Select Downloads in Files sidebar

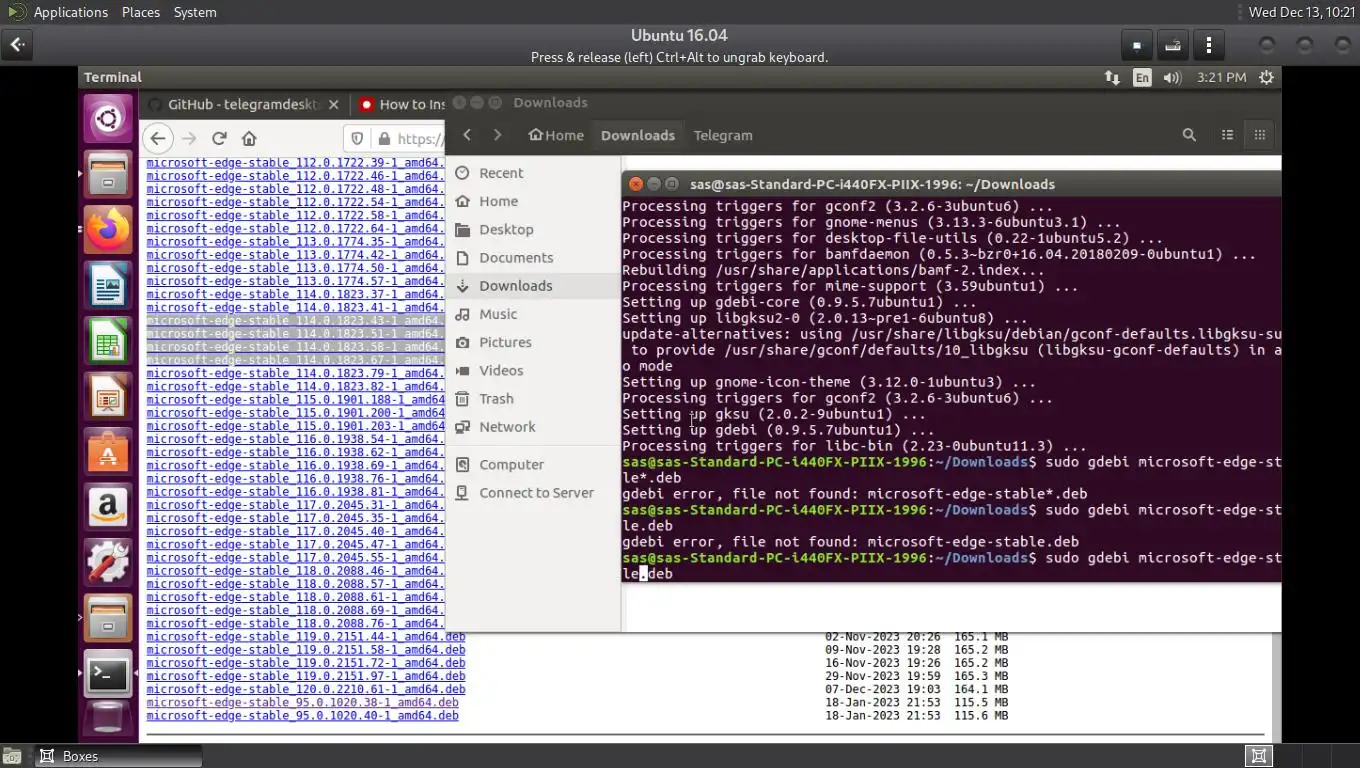[533, 285]
